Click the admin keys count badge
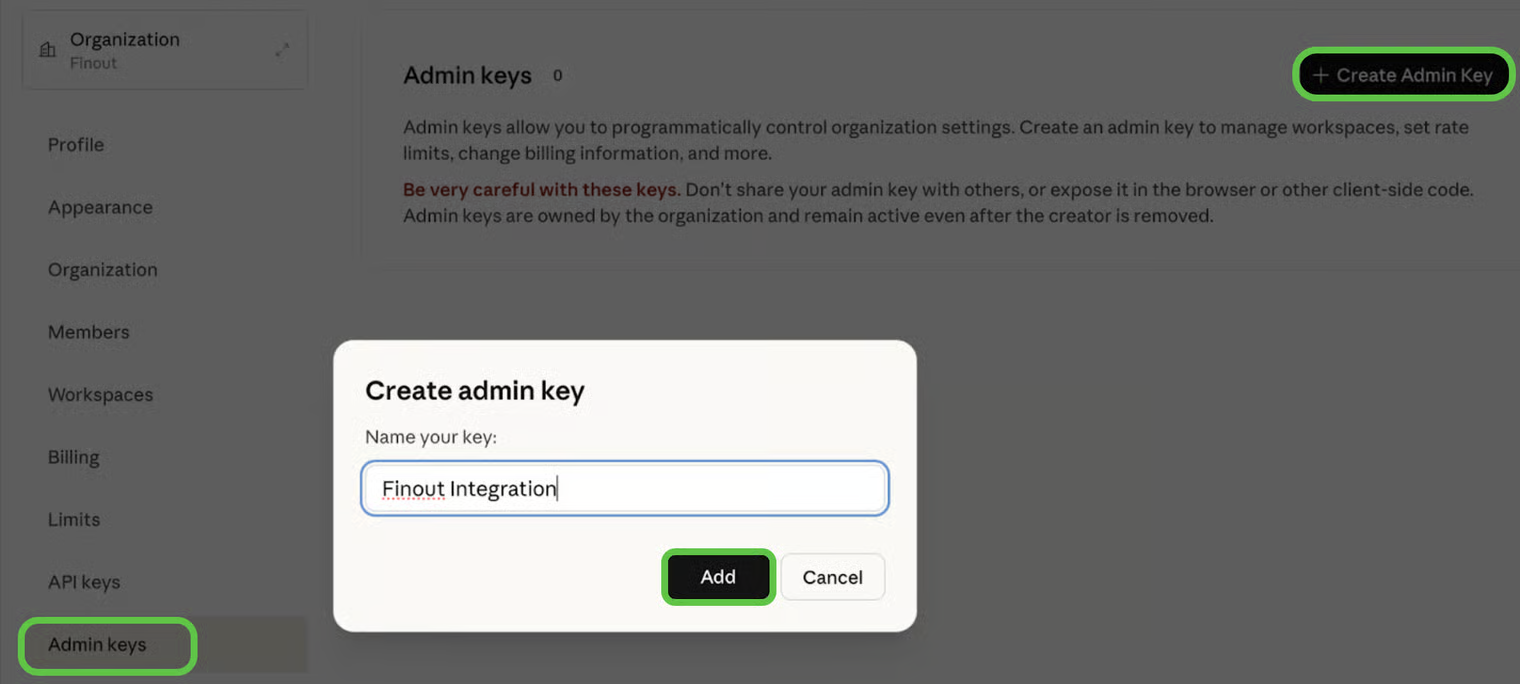1520x684 pixels. [557, 75]
